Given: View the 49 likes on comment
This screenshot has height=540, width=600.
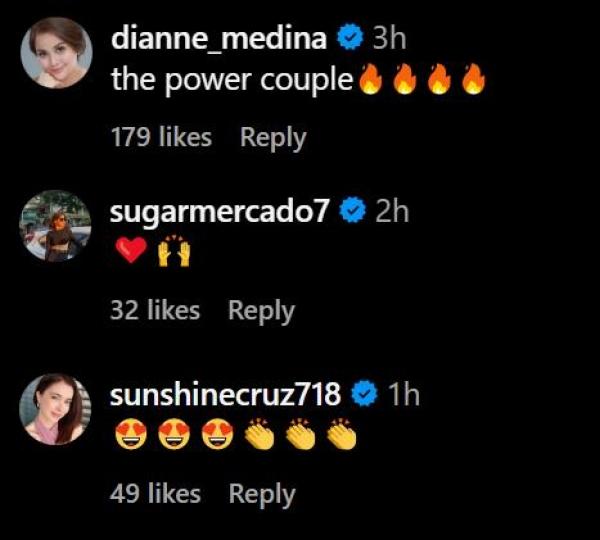Looking at the screenshot, I should (x=155, y=493).
